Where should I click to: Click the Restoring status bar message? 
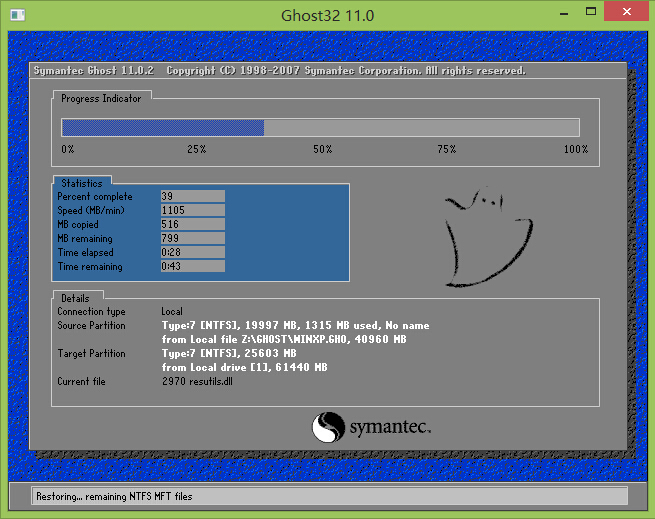[x=114, y=496]
